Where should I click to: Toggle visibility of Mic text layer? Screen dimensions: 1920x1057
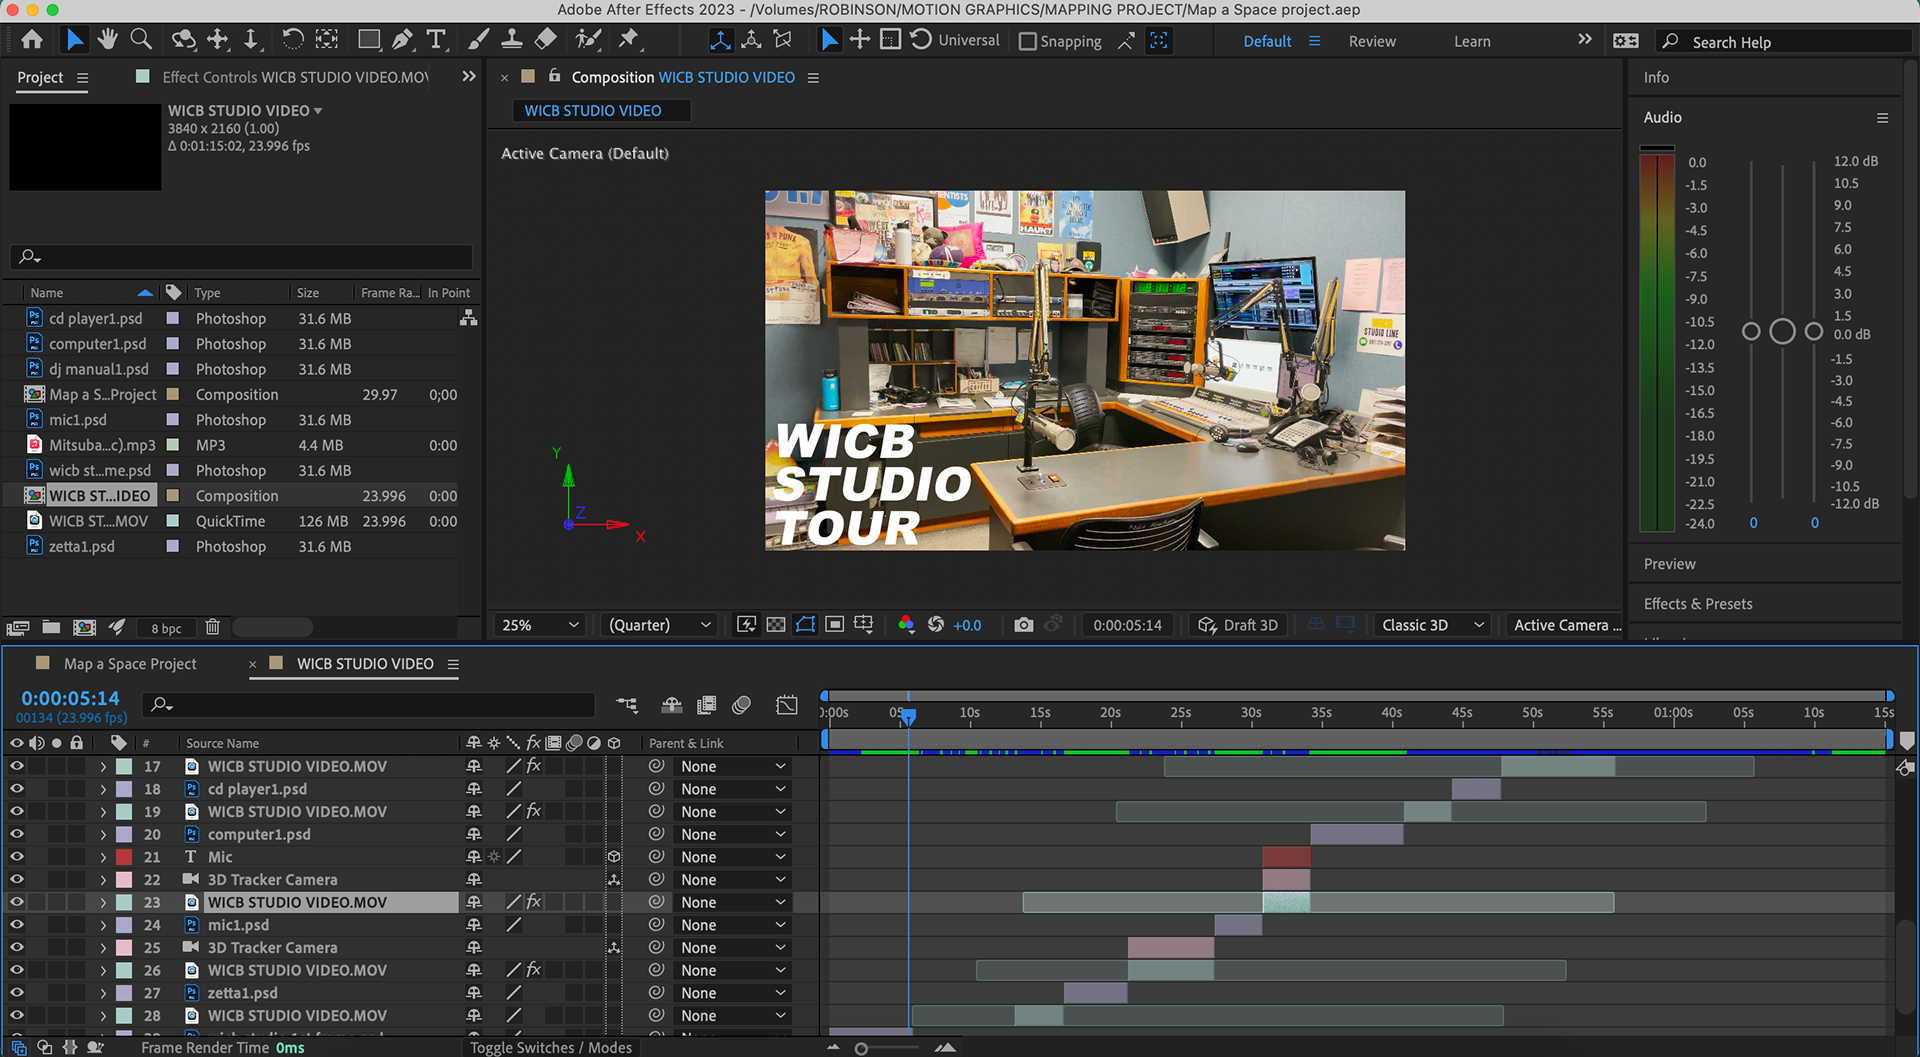tap(17, 857)
